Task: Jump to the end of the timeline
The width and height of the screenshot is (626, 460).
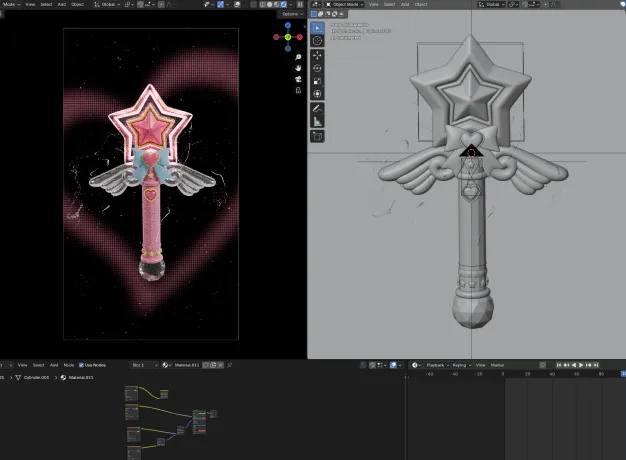Action: point(596,365)
